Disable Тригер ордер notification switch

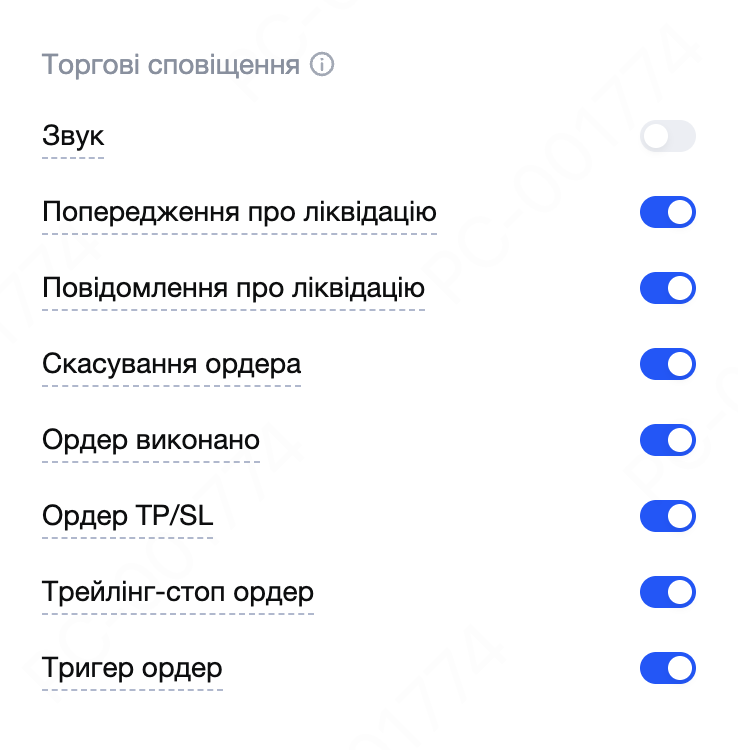pyautogui.click(x=667, y=668)
